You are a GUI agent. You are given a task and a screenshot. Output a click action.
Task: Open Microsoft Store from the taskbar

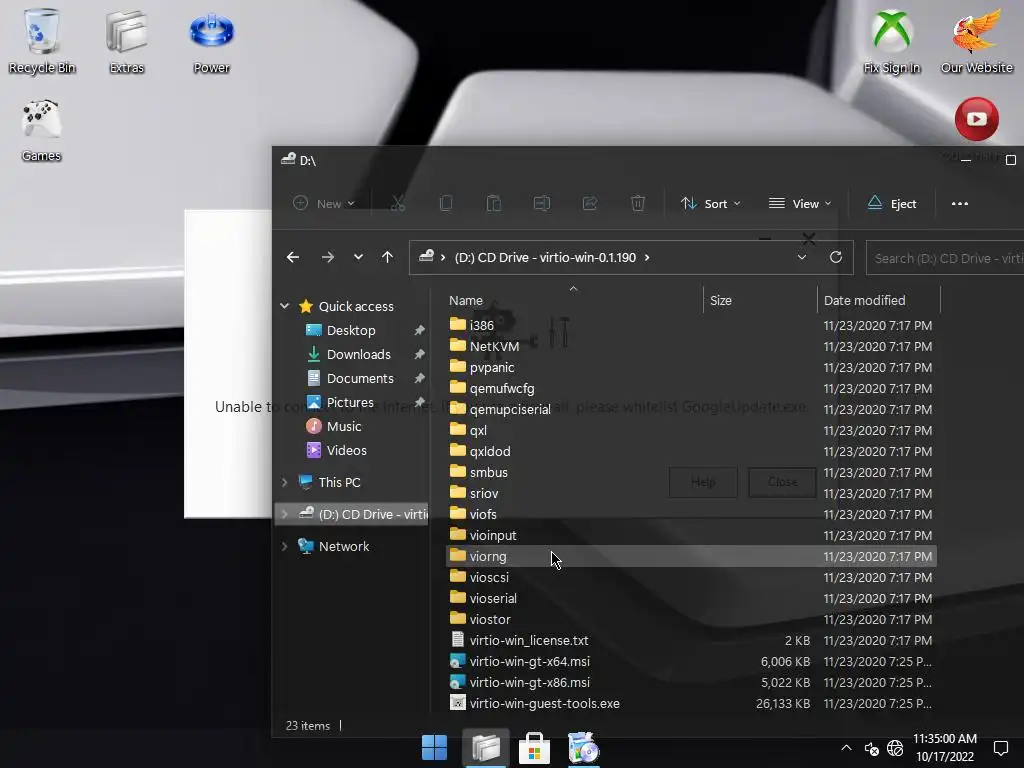534,748
